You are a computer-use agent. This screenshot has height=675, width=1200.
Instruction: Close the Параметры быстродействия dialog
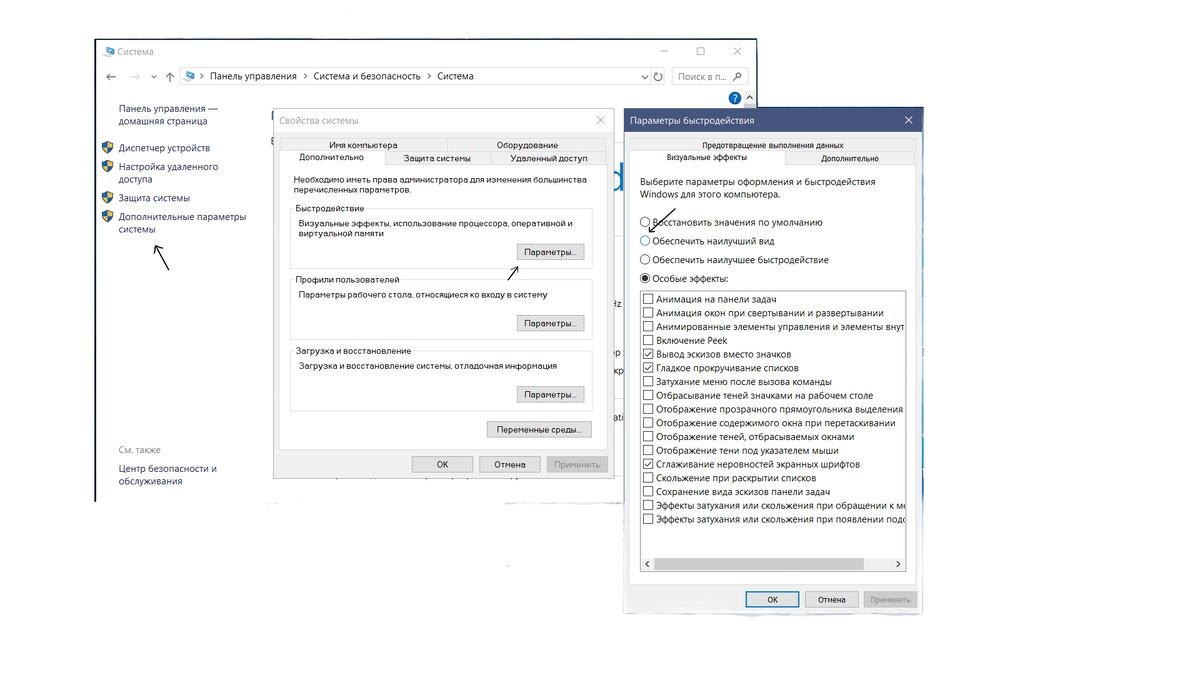(908, 120)
